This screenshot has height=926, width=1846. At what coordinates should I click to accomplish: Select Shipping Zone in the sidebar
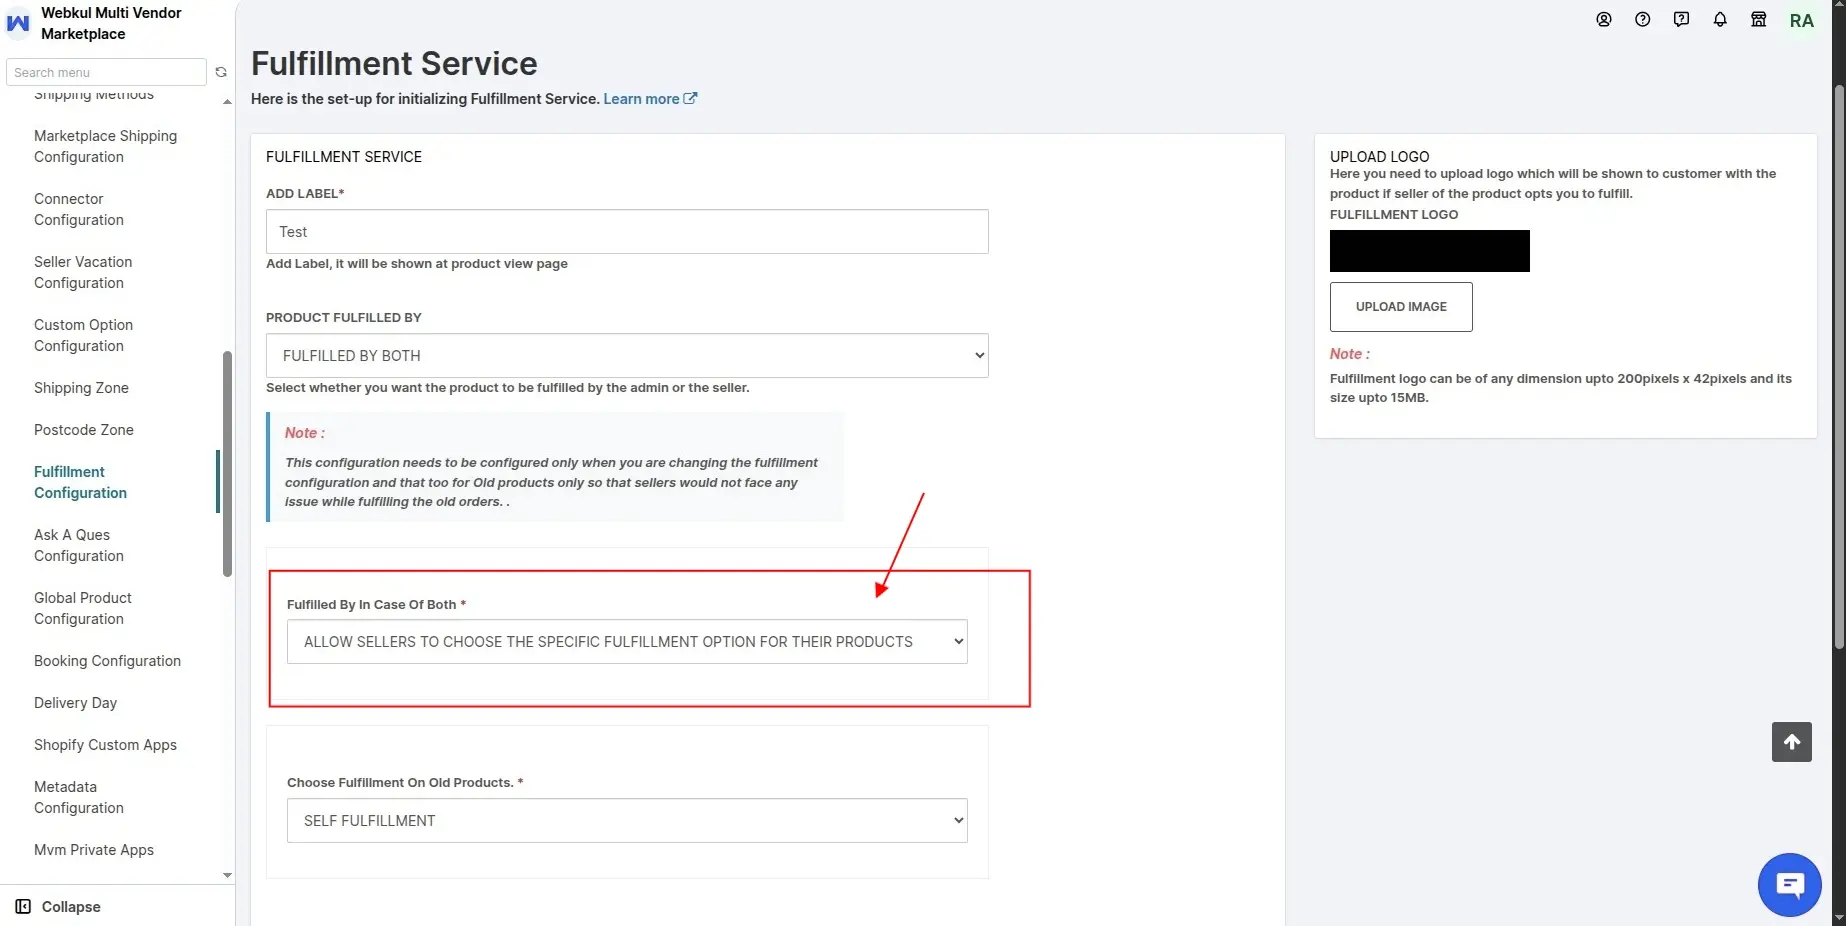(81, 388)
